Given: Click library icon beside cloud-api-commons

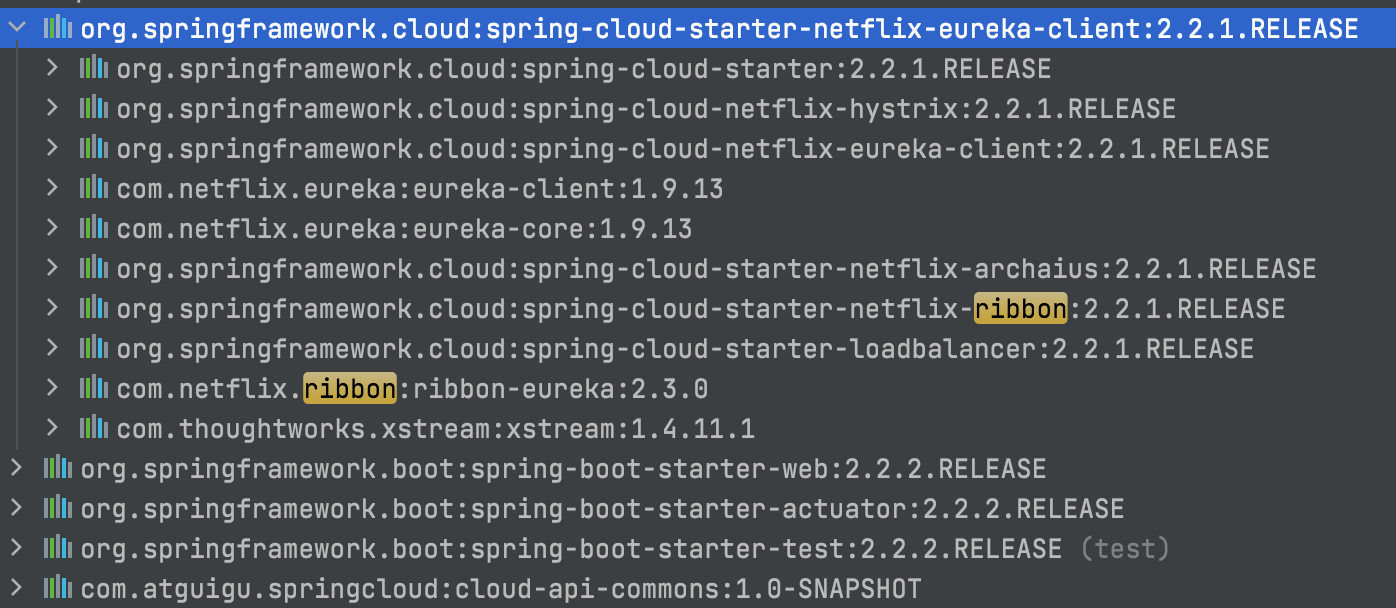Looking at the screenshot, I should coord(58,587).
